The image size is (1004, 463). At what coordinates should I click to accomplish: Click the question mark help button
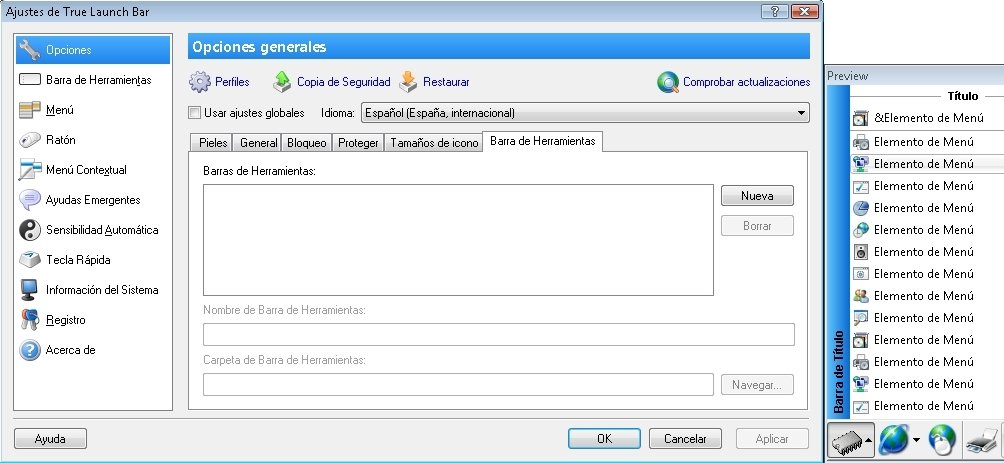click(775, 12)
